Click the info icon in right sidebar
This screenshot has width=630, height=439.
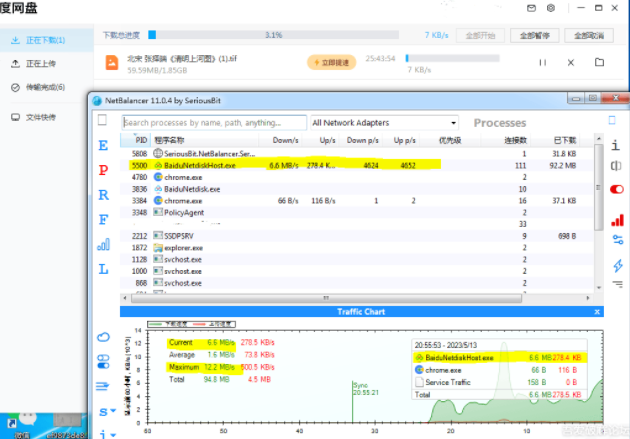click(616, 144)
